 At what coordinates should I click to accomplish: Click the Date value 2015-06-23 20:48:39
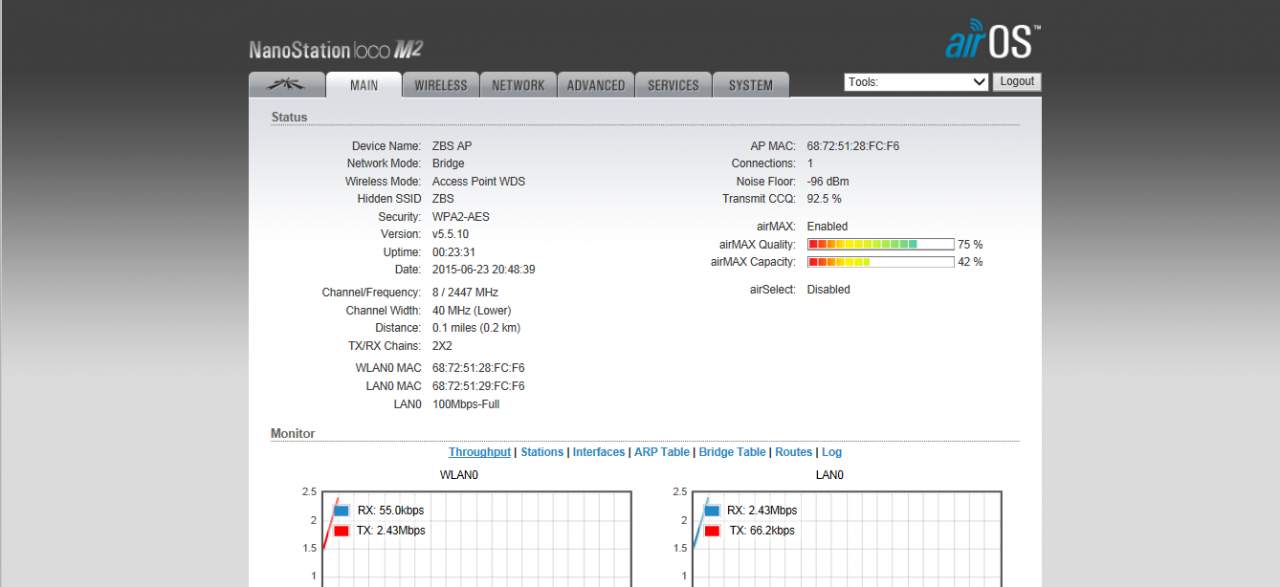tap(484, 270)
